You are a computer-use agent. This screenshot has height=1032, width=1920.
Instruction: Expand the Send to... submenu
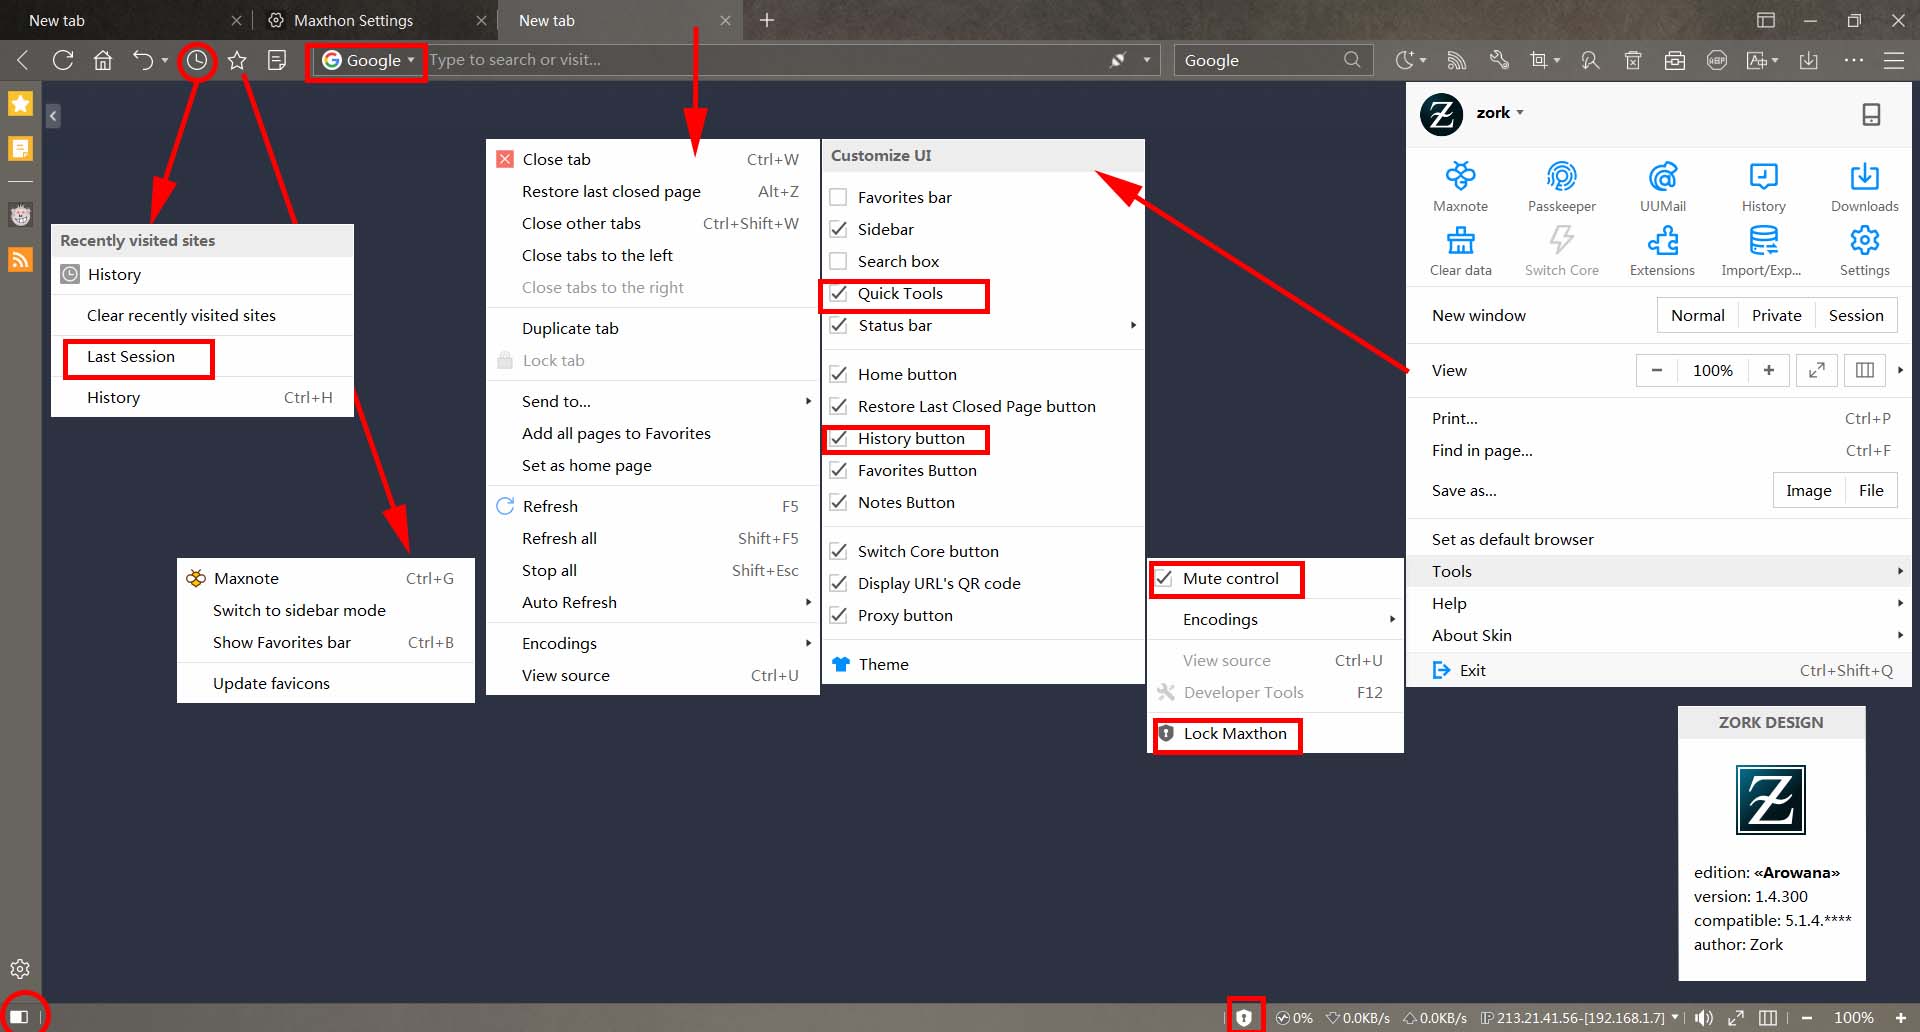(x=653, y=401)
